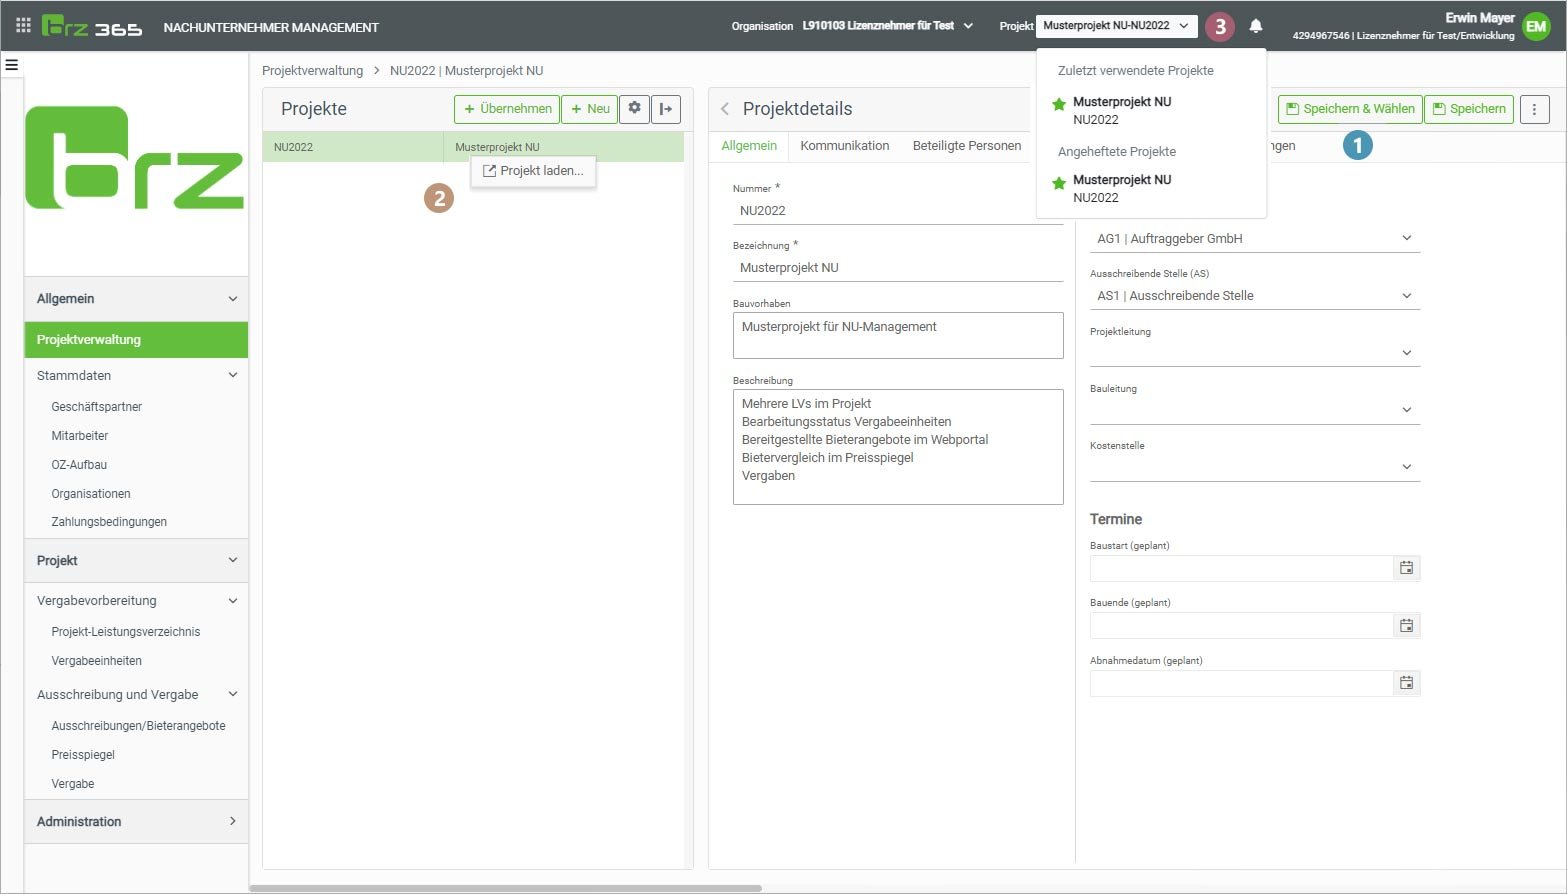The image size is (1567, 894).
Task: Open the Ausschreibende Stelle dropdown
Action: (x=1254, y=296)
